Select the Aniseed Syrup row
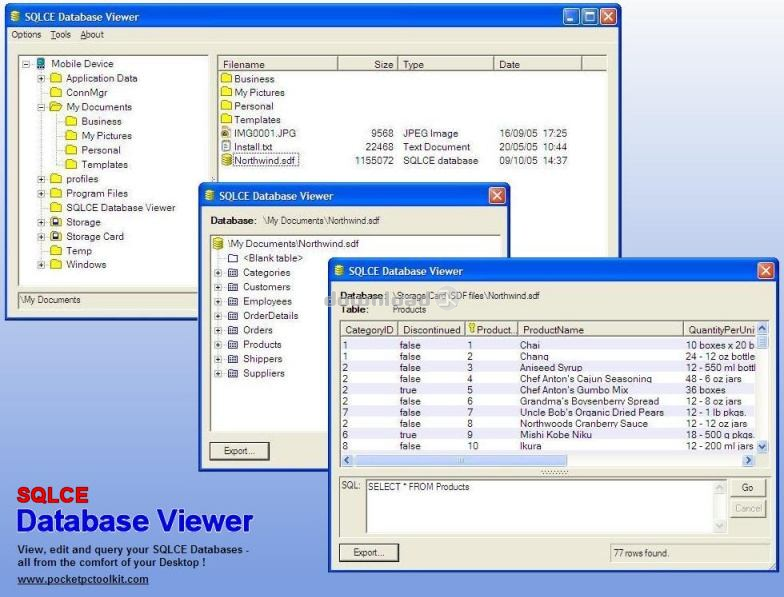 coord(548,368)
